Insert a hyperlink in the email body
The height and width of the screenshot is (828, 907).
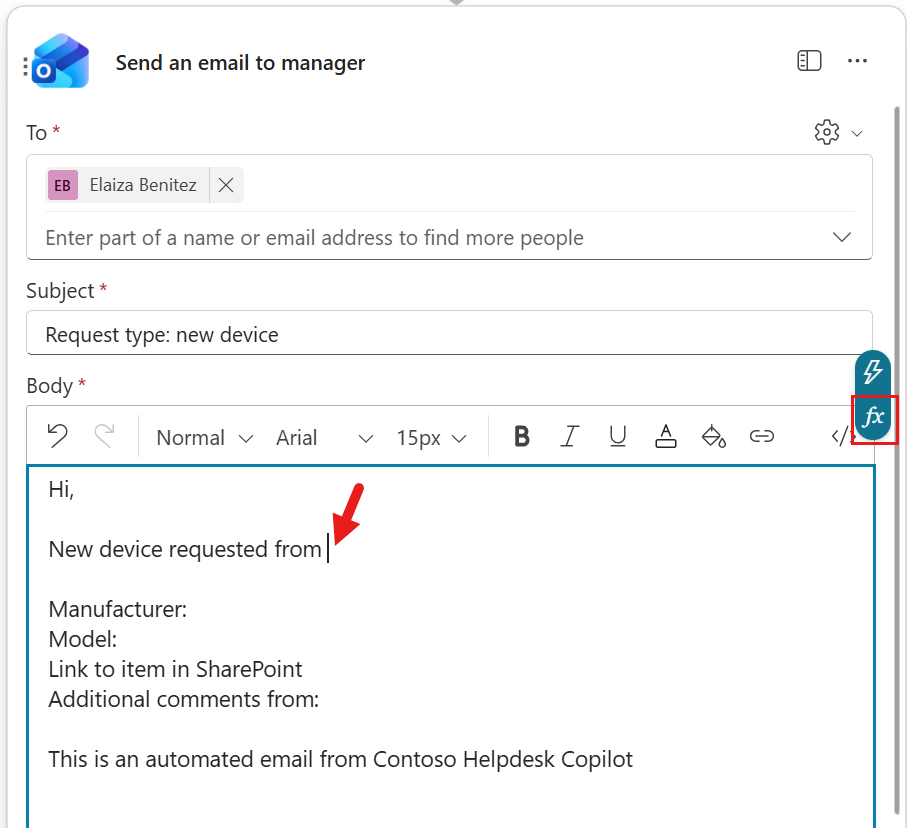(762, 437)
